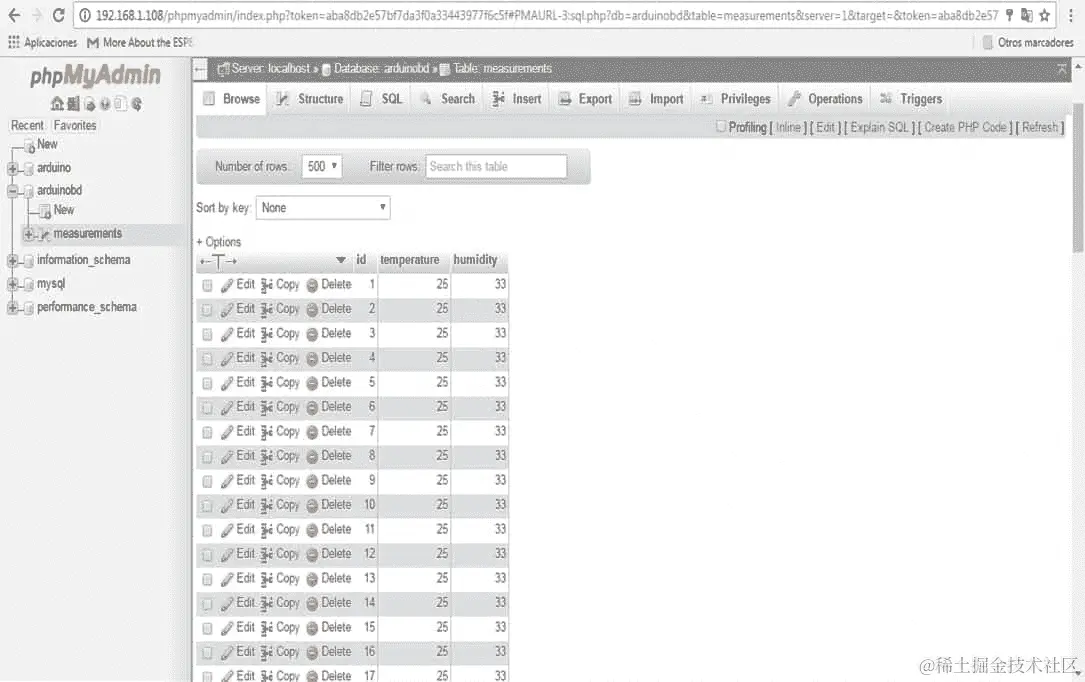This screenshot has height=682, width=1085.
Task: Expand the performance_schema database node
Action: coord(12,308)
